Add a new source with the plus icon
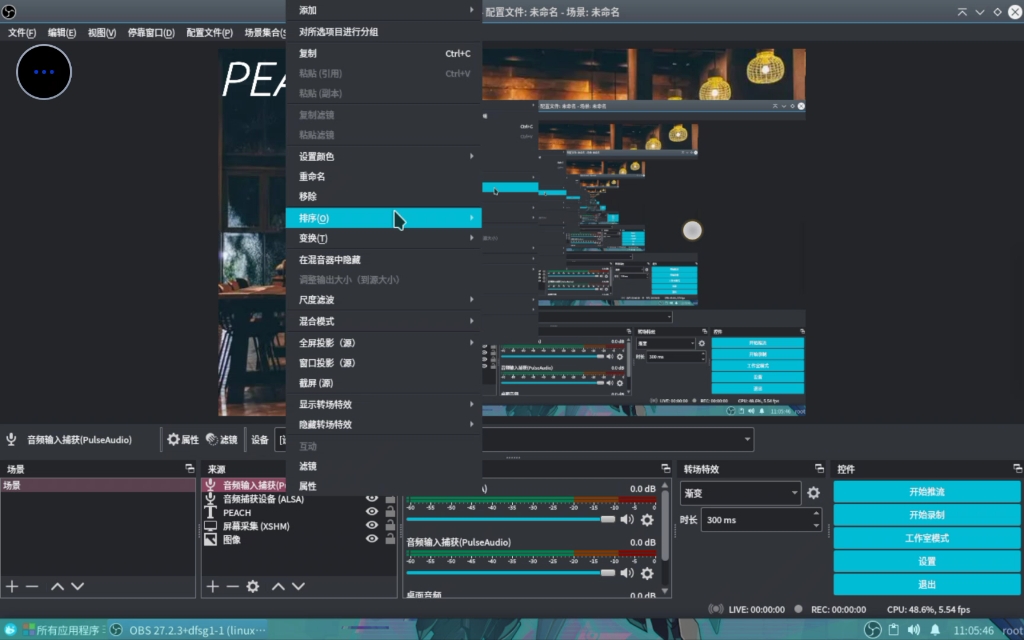Viewport: 1024px width, 640px height. coord(212,586)
